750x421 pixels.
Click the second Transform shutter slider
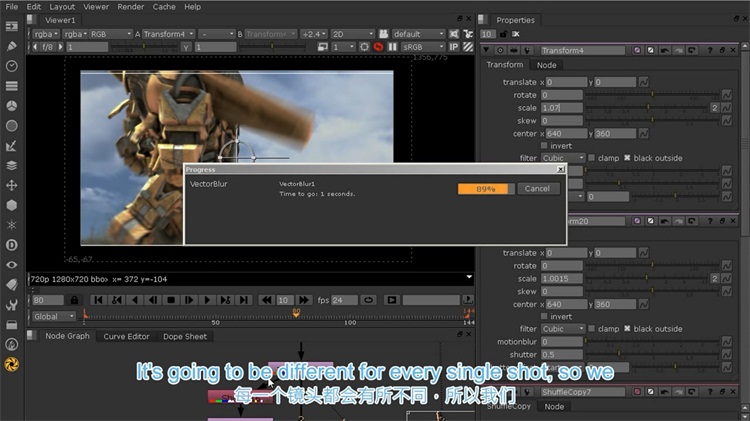[652, 355]
